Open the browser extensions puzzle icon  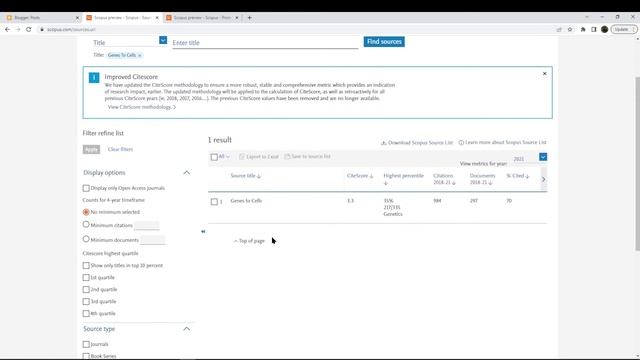click(x=583, y=29)
